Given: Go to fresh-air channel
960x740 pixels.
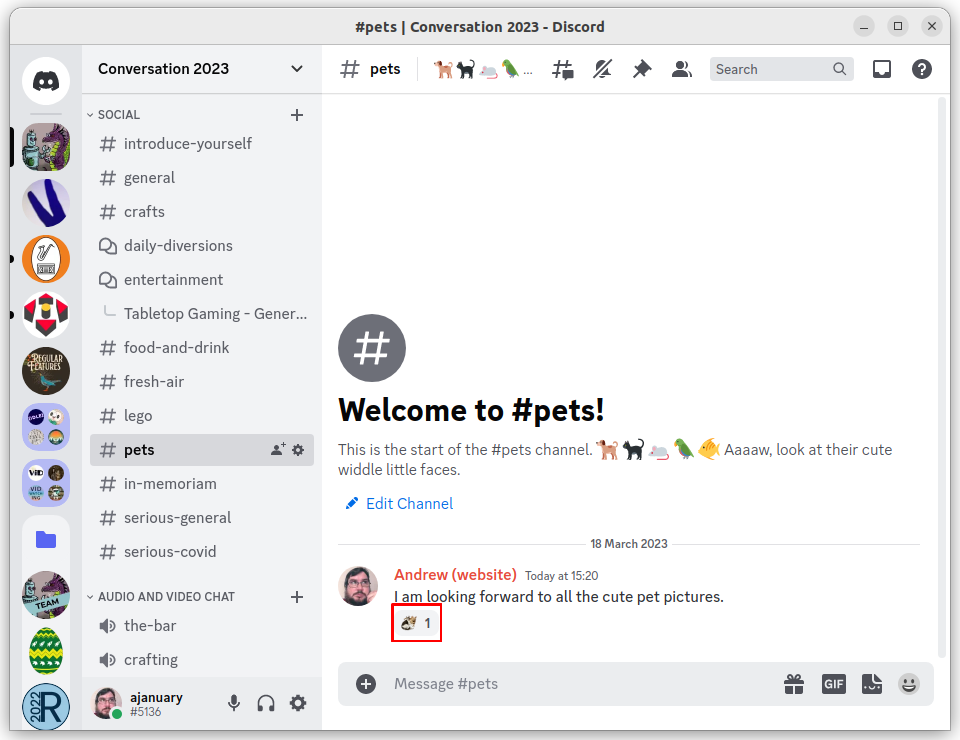Looking at the screenshot, I should tap(202, 382).
